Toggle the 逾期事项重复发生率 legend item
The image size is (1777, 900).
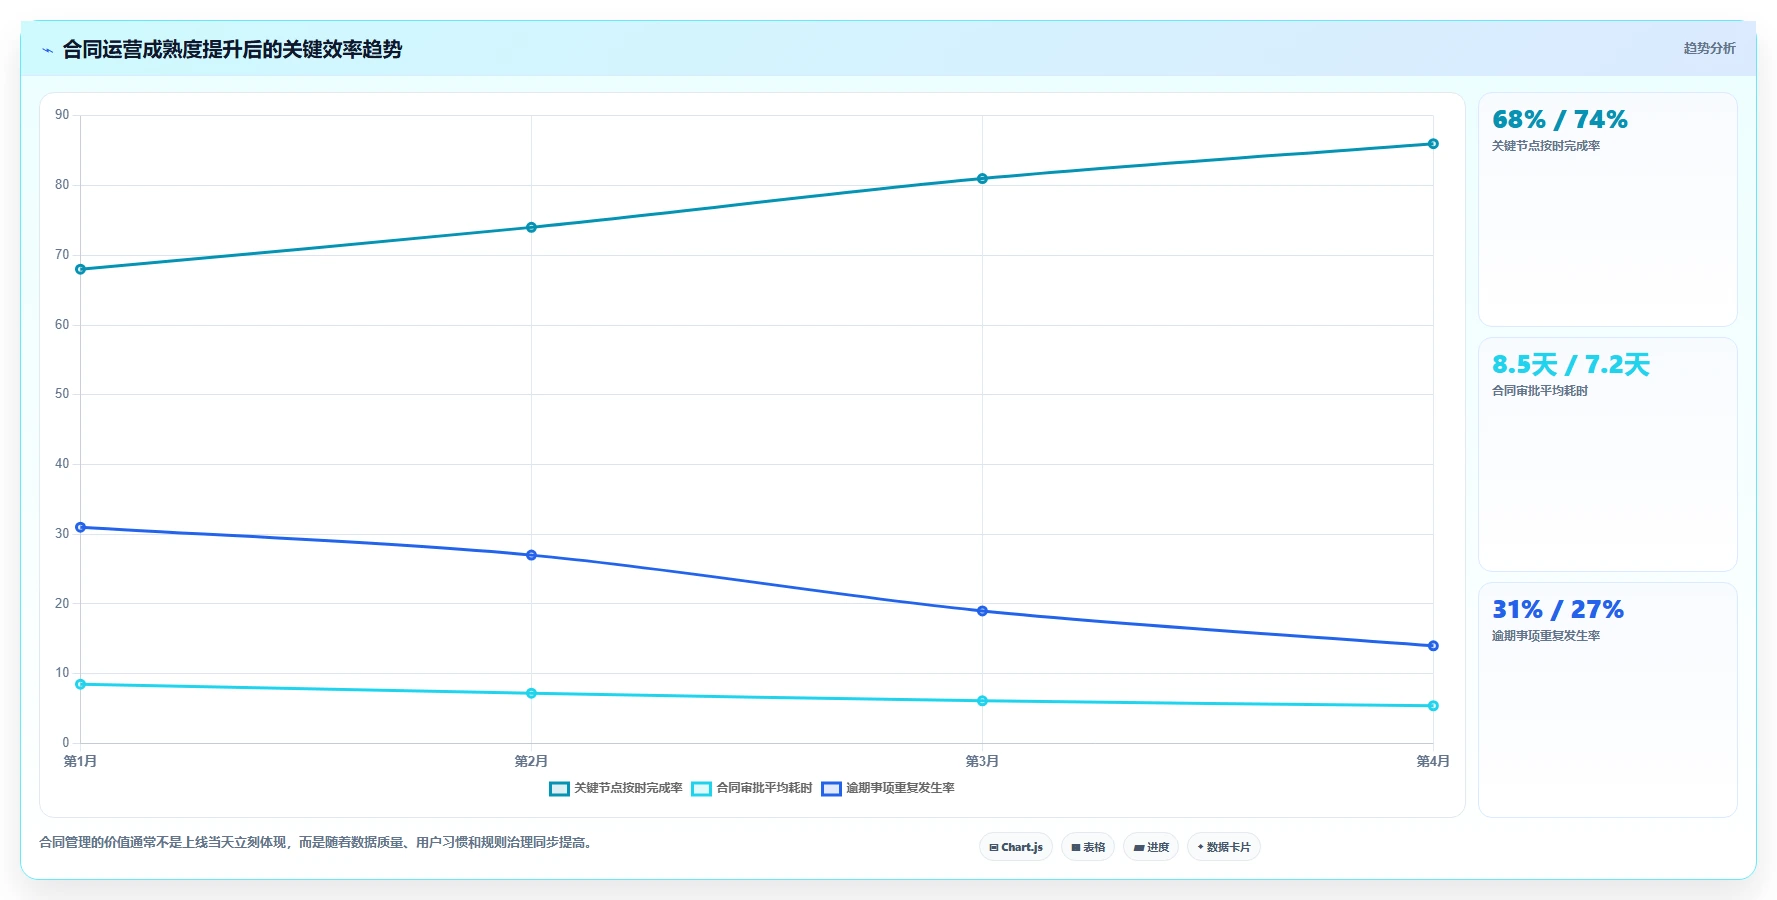click(x=888, y=788)
